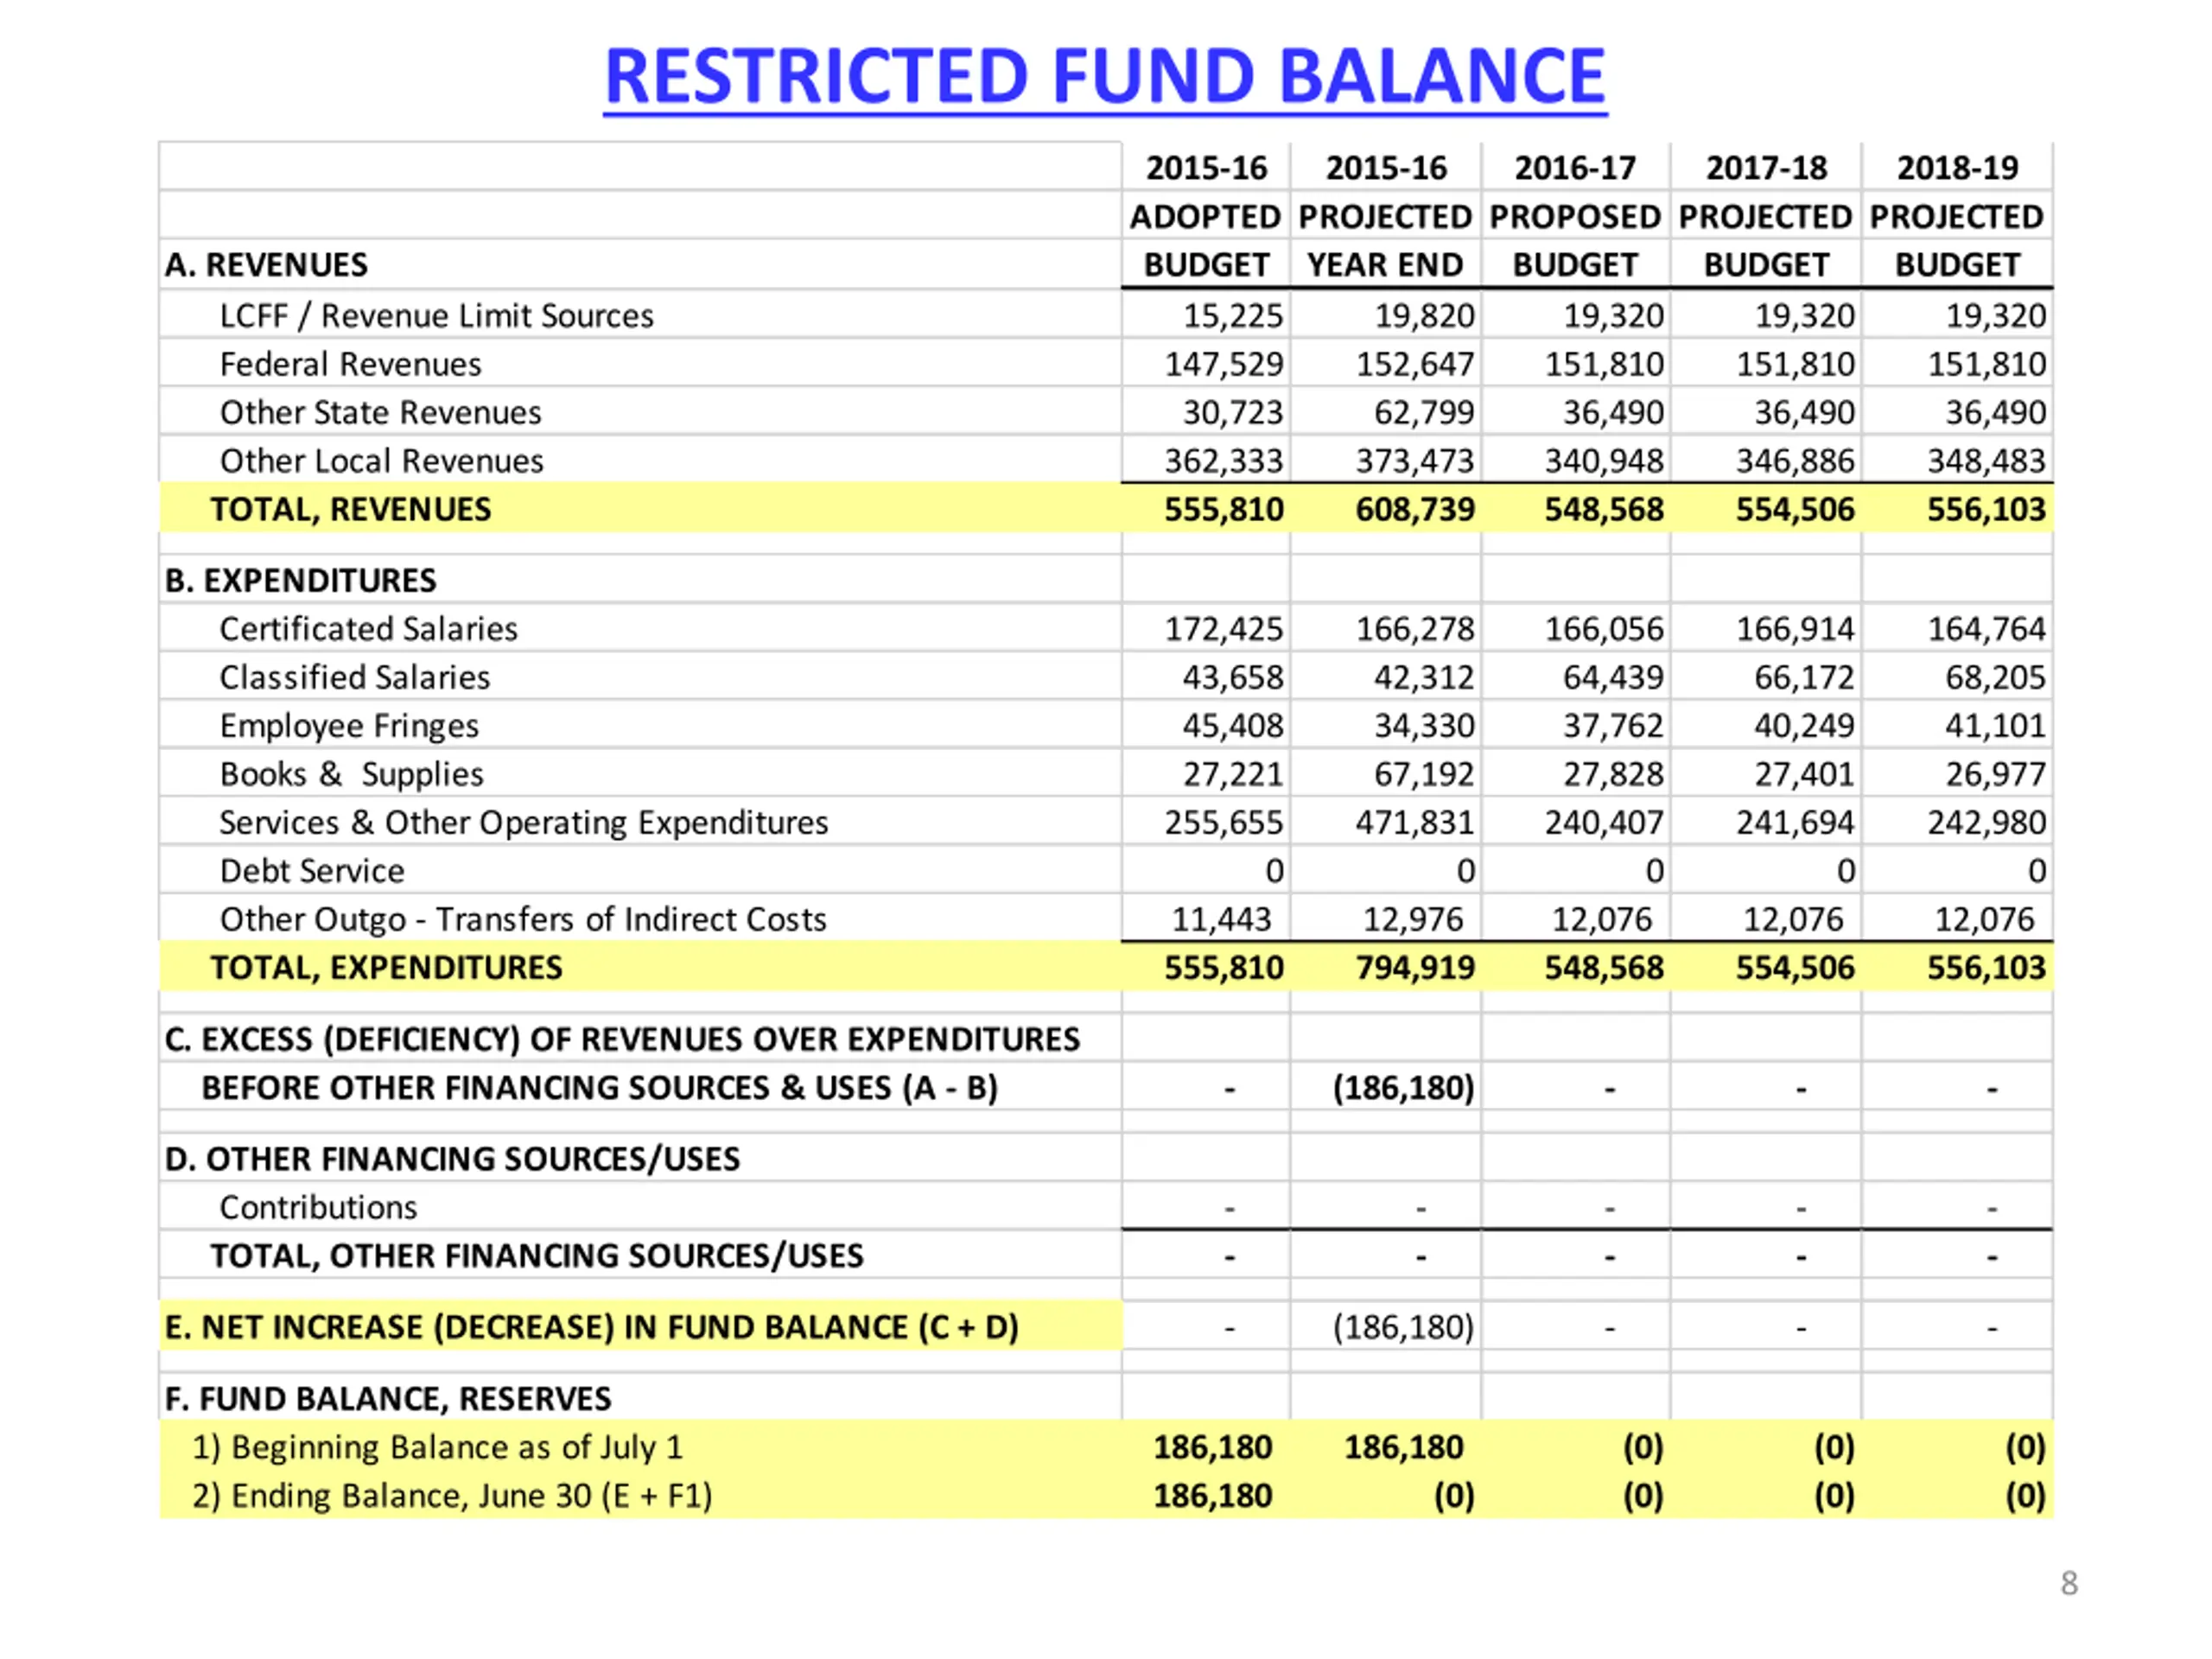Click the Other State Revenues label
Viewport: 2212px width, 1659px height.
[380, 412]
